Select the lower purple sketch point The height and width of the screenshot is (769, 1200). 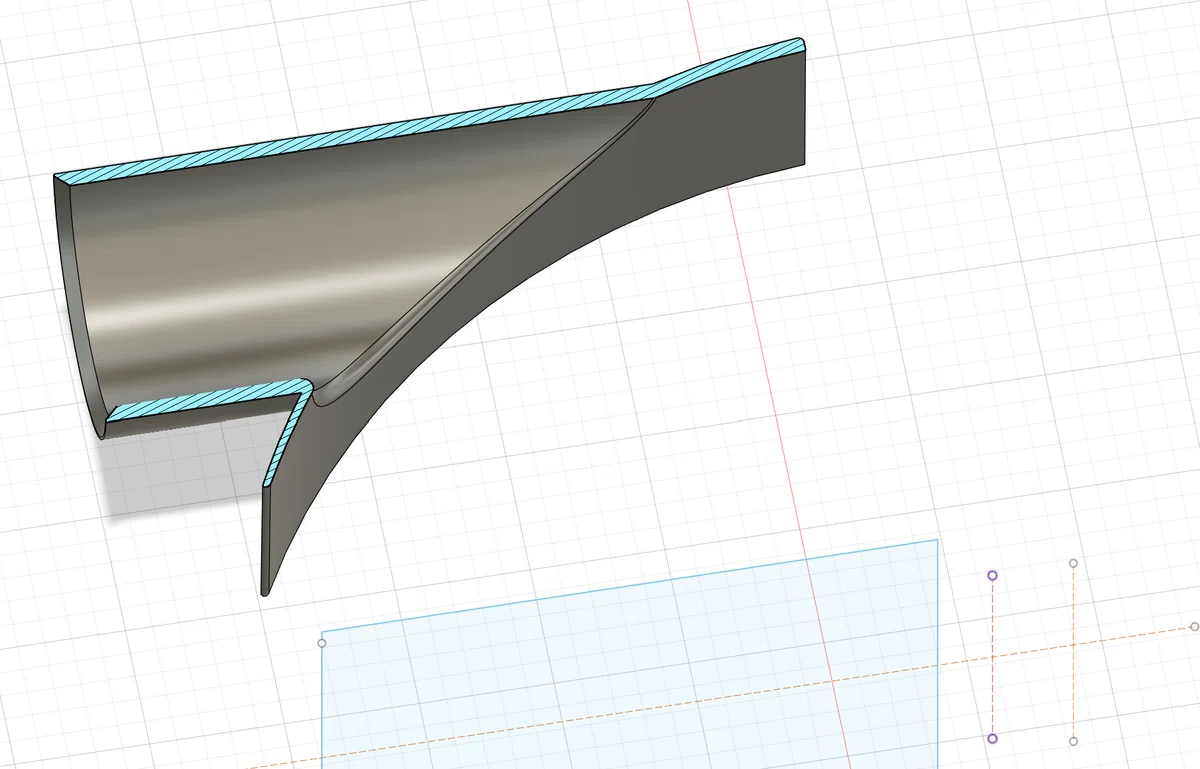(992, 739)
